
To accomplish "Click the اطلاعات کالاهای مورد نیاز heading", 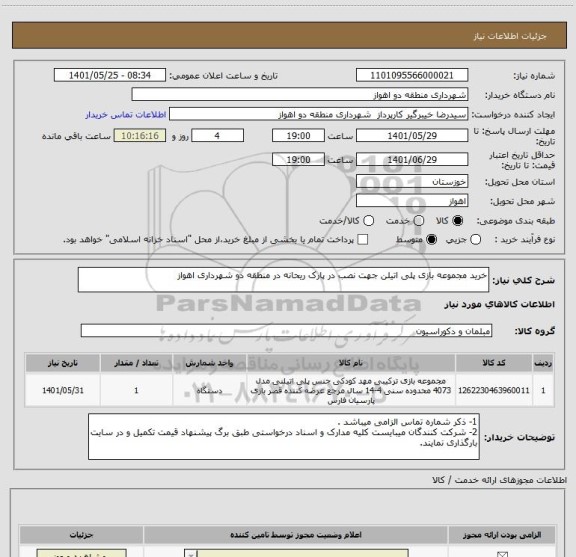I will point(500,304).
